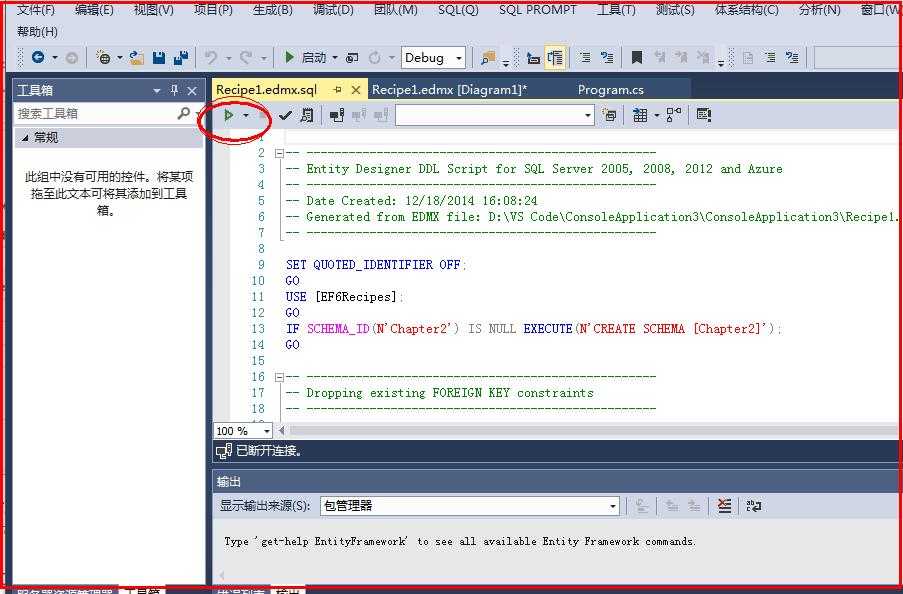Open the Debug configuration dropdown

[x=433, y=58]
